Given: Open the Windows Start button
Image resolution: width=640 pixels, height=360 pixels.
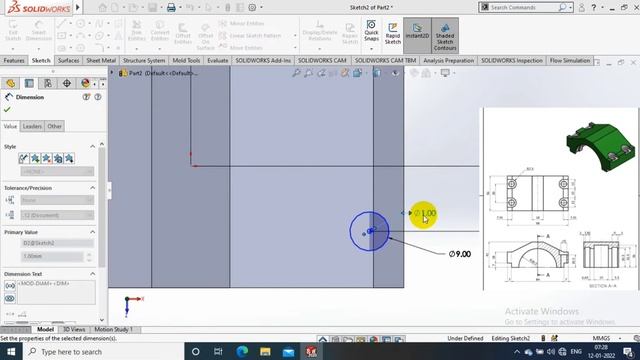Looking at the screenshot, I should coord(11,351).
